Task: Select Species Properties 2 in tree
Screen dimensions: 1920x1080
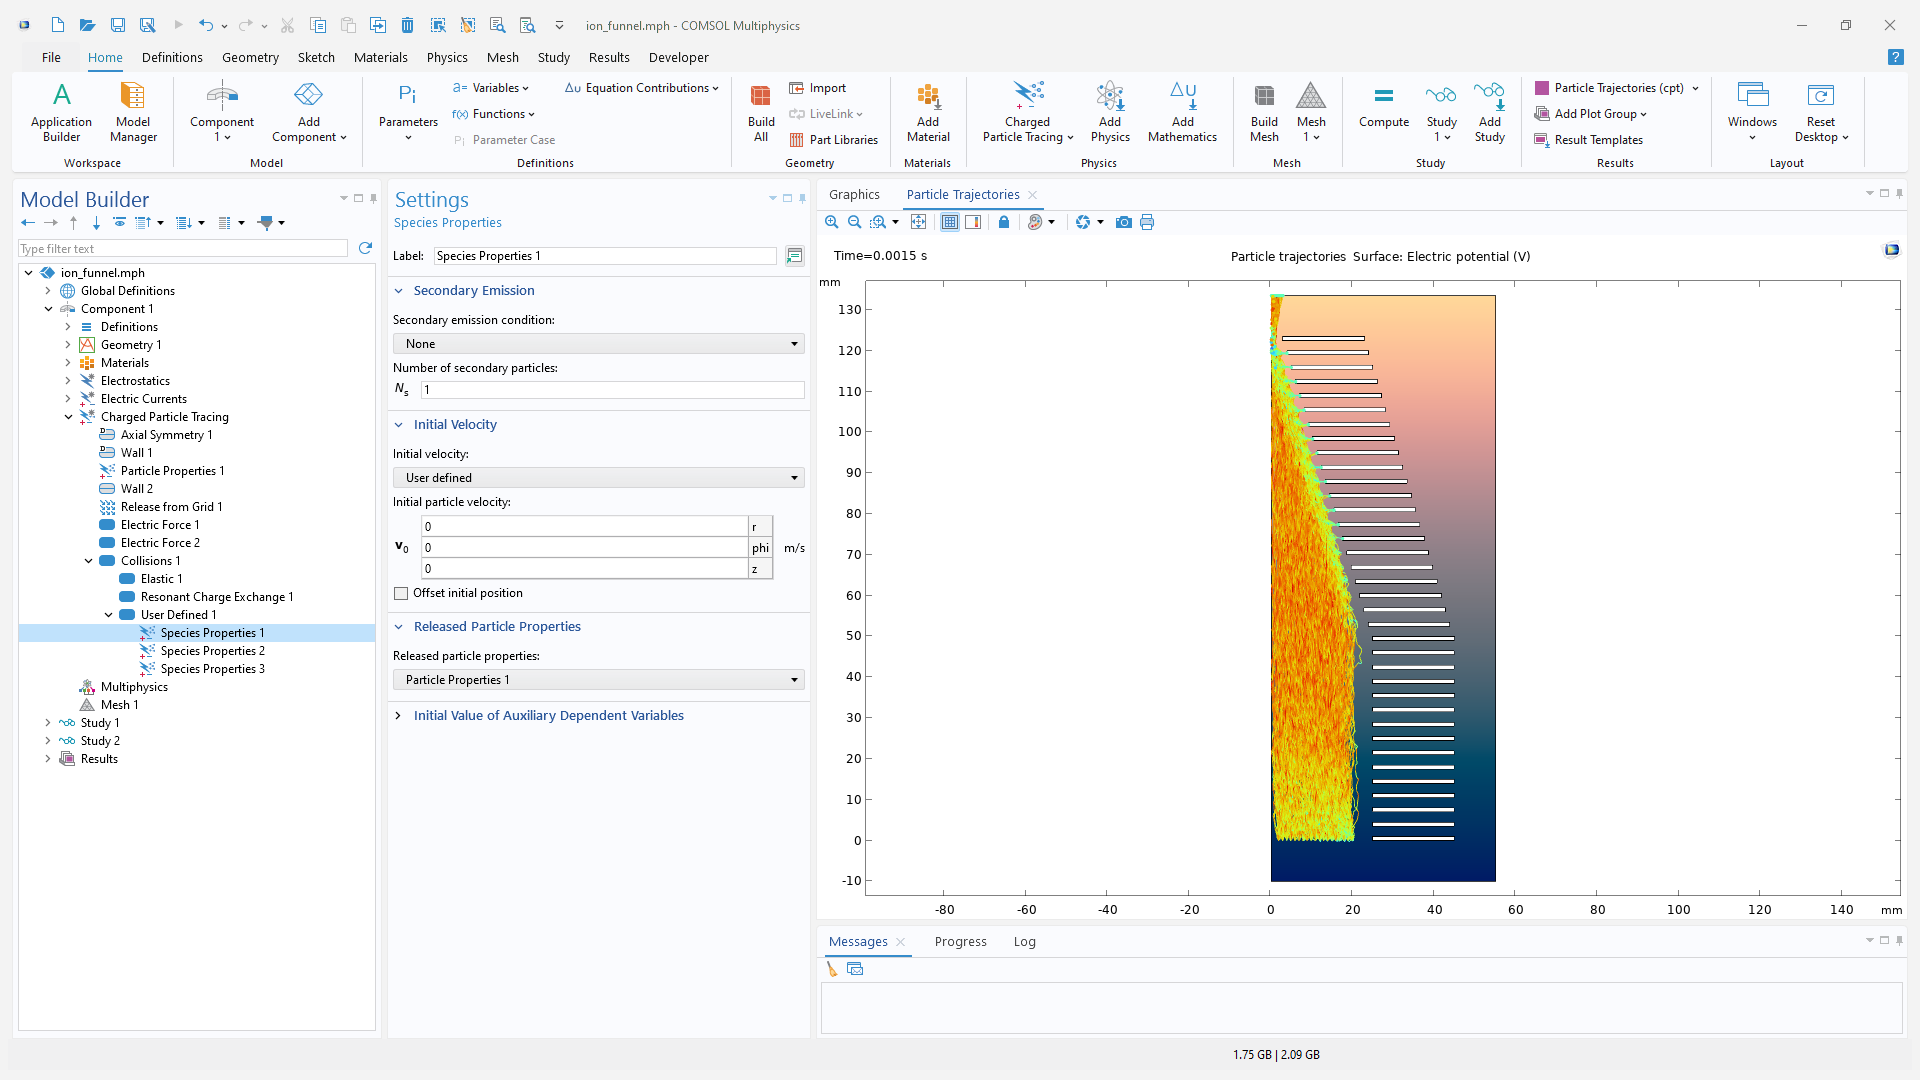Action: coord(212,651)
